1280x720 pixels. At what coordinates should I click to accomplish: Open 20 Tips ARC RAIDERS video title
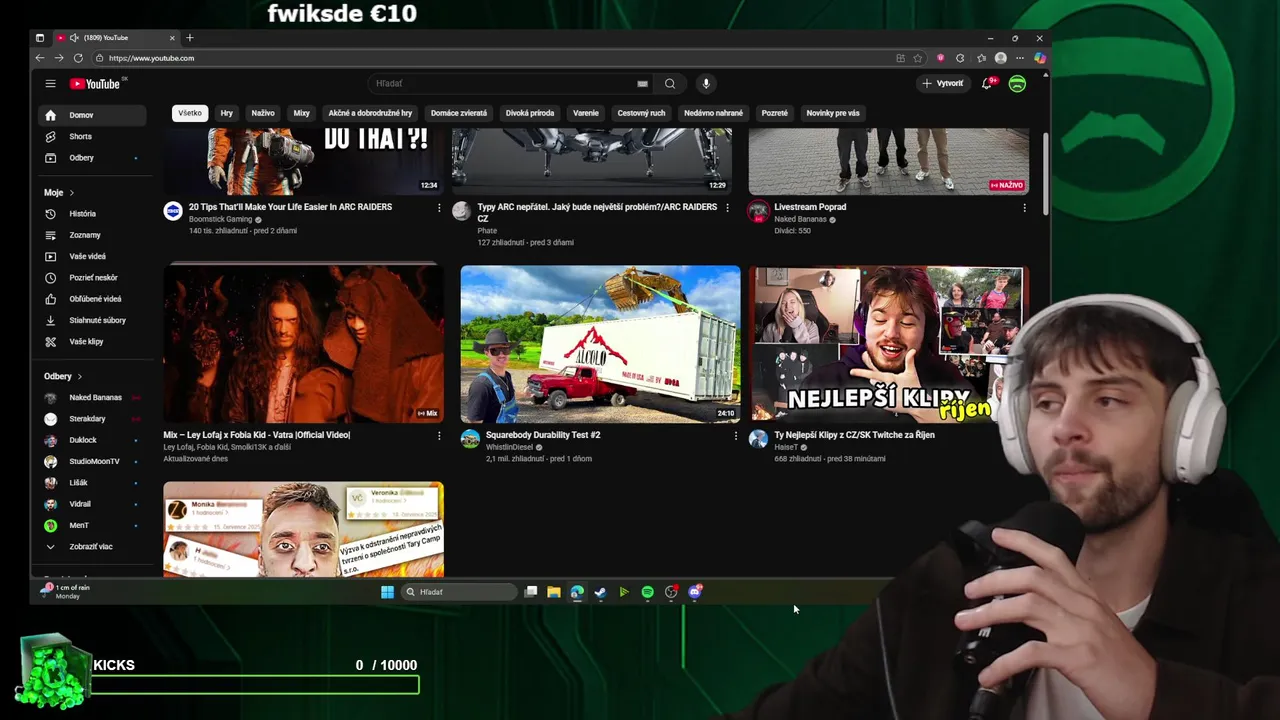click(290, 207)
